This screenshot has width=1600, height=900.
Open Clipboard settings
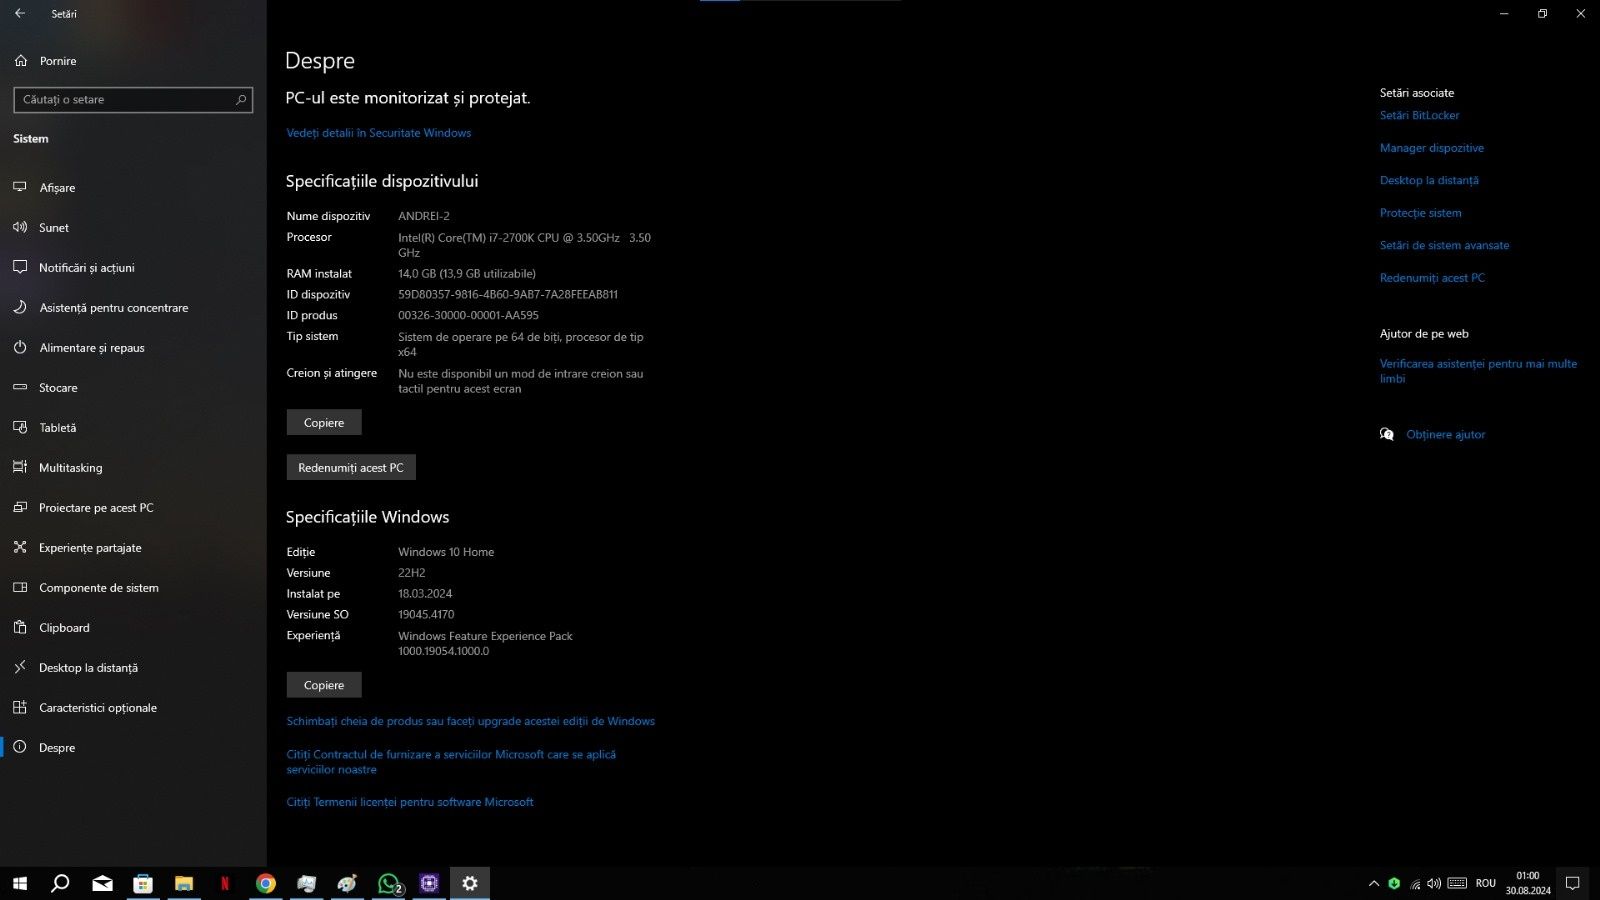(x=133, y=628)
